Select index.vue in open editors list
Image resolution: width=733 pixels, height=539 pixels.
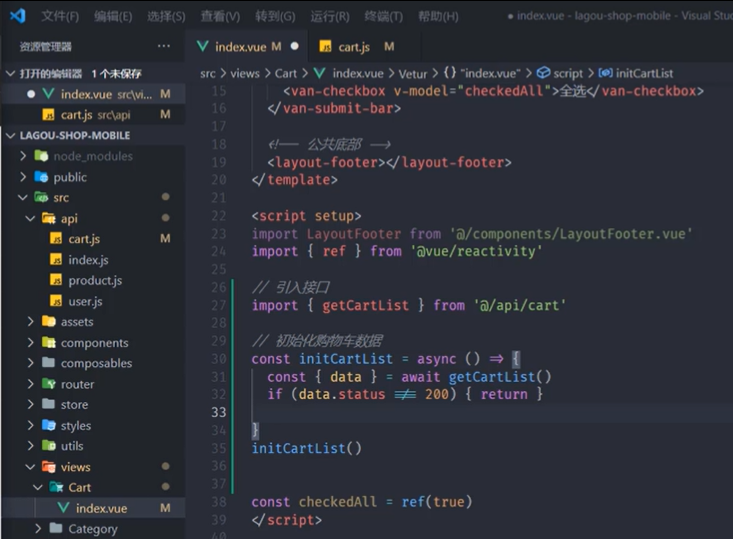93,94
